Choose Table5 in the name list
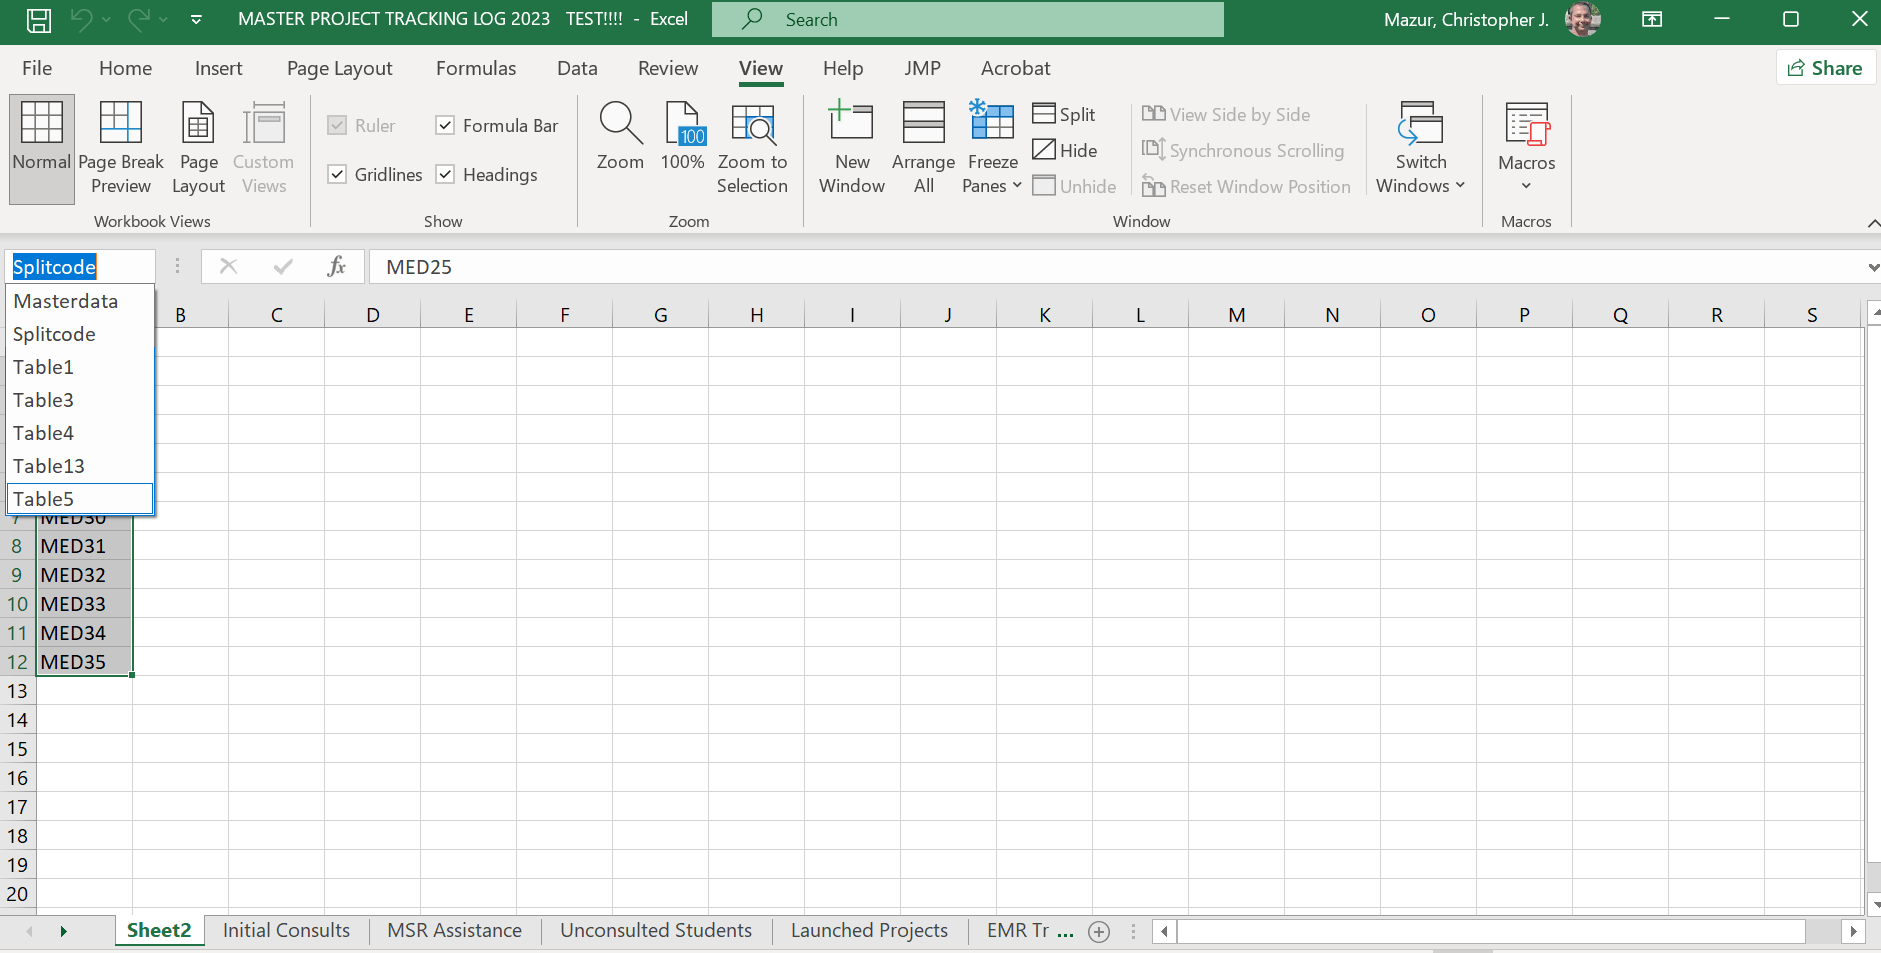The width and height of the screenshot is (1881, 953). pos(80,499)
